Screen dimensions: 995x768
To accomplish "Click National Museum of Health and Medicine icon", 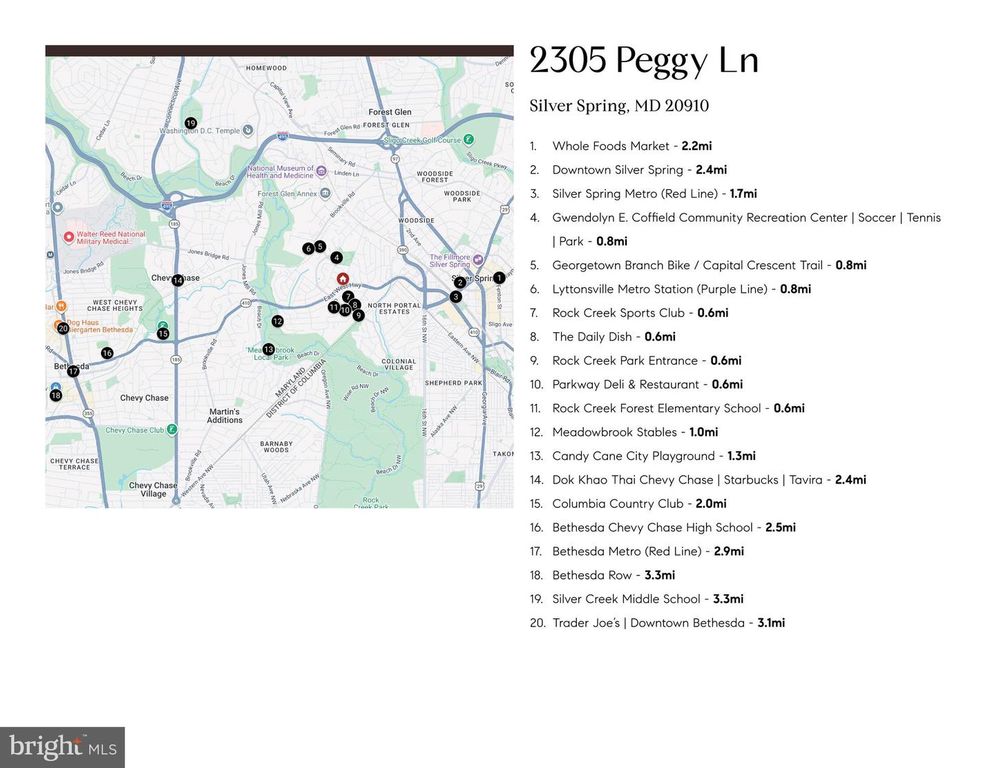I will [x=321, y=171].
